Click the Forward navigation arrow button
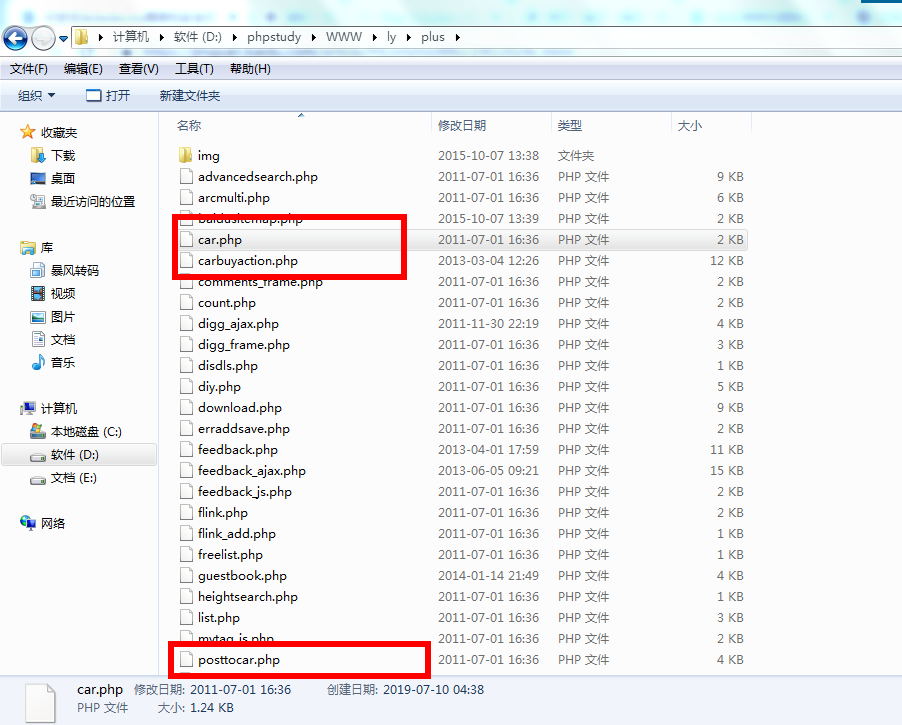This screenshot has height=725, width=902. pyautogui.click(x=43, y=38)
